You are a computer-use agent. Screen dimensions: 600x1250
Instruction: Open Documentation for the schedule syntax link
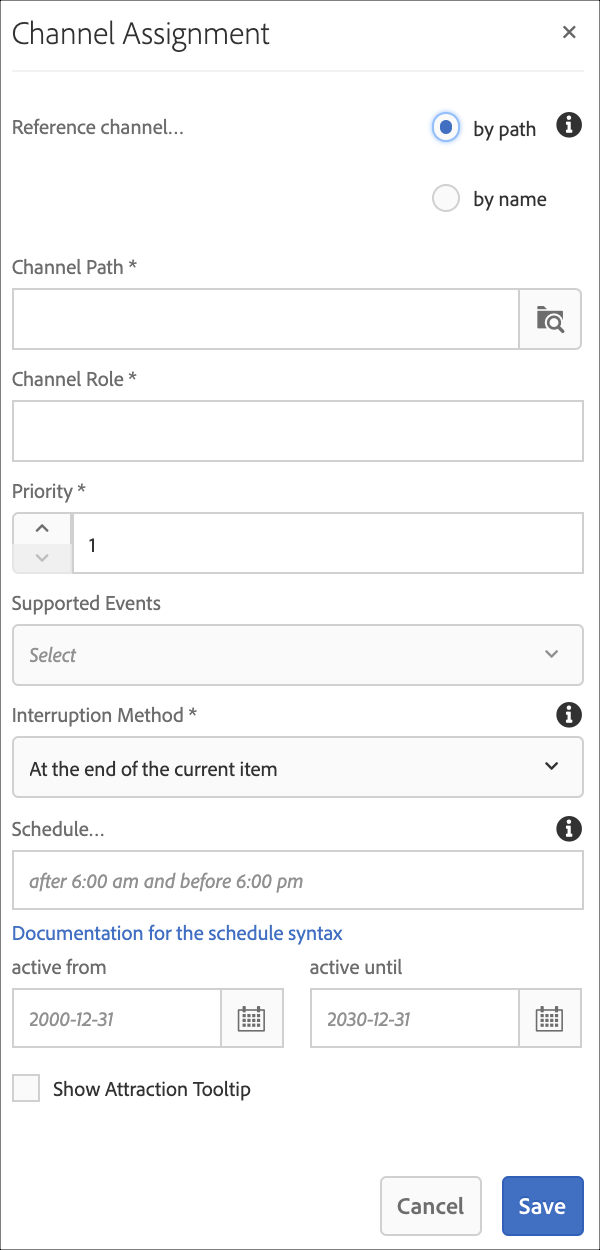pyautogui.click(x=177, y=933)
